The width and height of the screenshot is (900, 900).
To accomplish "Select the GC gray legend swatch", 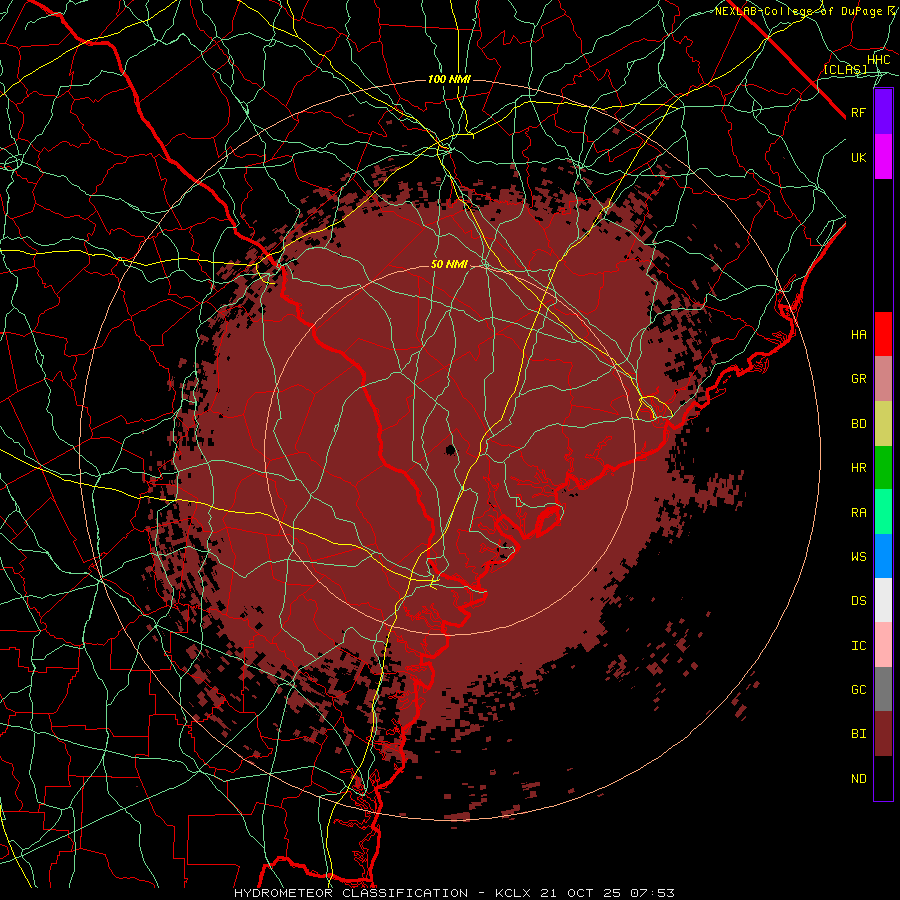I will click(x=883, y=689).
